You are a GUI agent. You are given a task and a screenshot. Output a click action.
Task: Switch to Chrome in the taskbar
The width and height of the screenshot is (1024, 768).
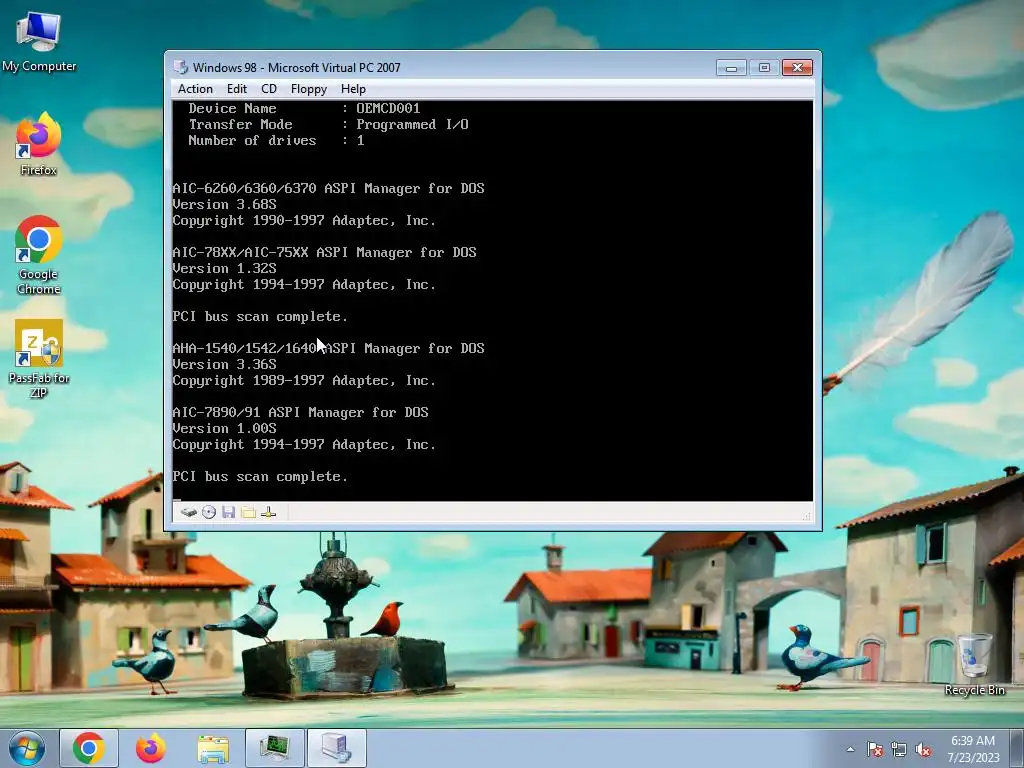point(89,748)
